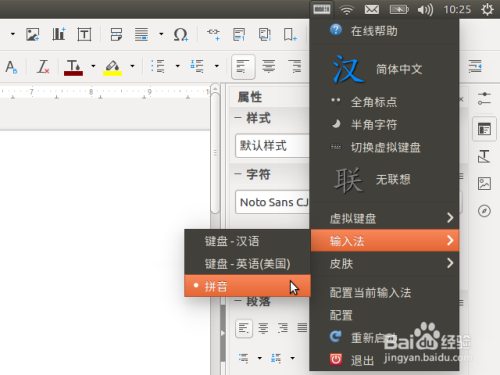Open the Navigator compass icon in the sidebar
This screenshot has width=500, height=375.
[484, 211]
